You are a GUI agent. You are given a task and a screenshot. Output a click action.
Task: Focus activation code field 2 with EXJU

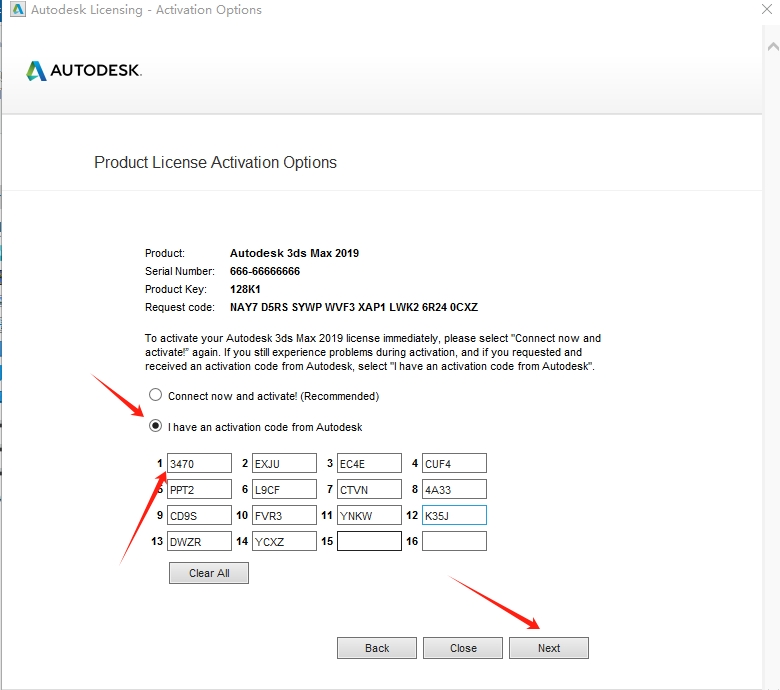pyautogui.click(x=284, y=463)
